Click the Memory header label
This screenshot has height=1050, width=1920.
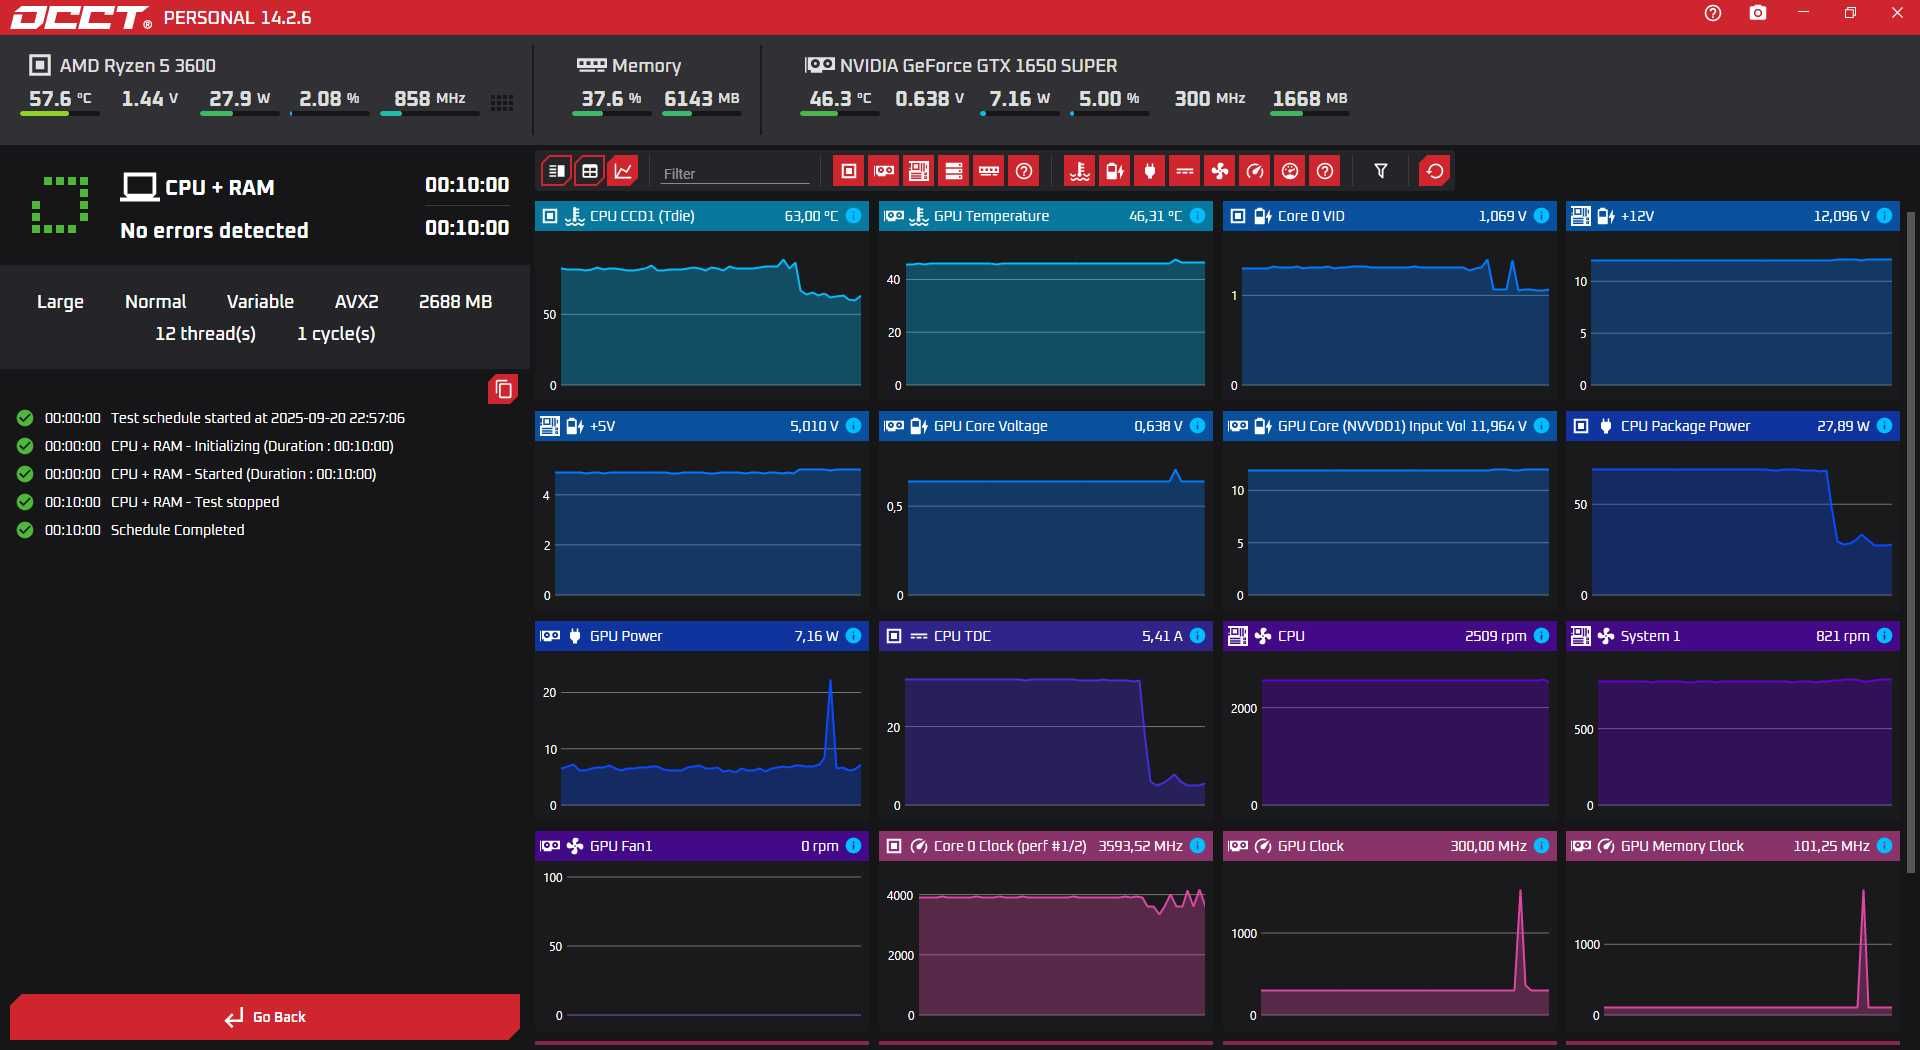pyautogui.click(x=629, y=65)
